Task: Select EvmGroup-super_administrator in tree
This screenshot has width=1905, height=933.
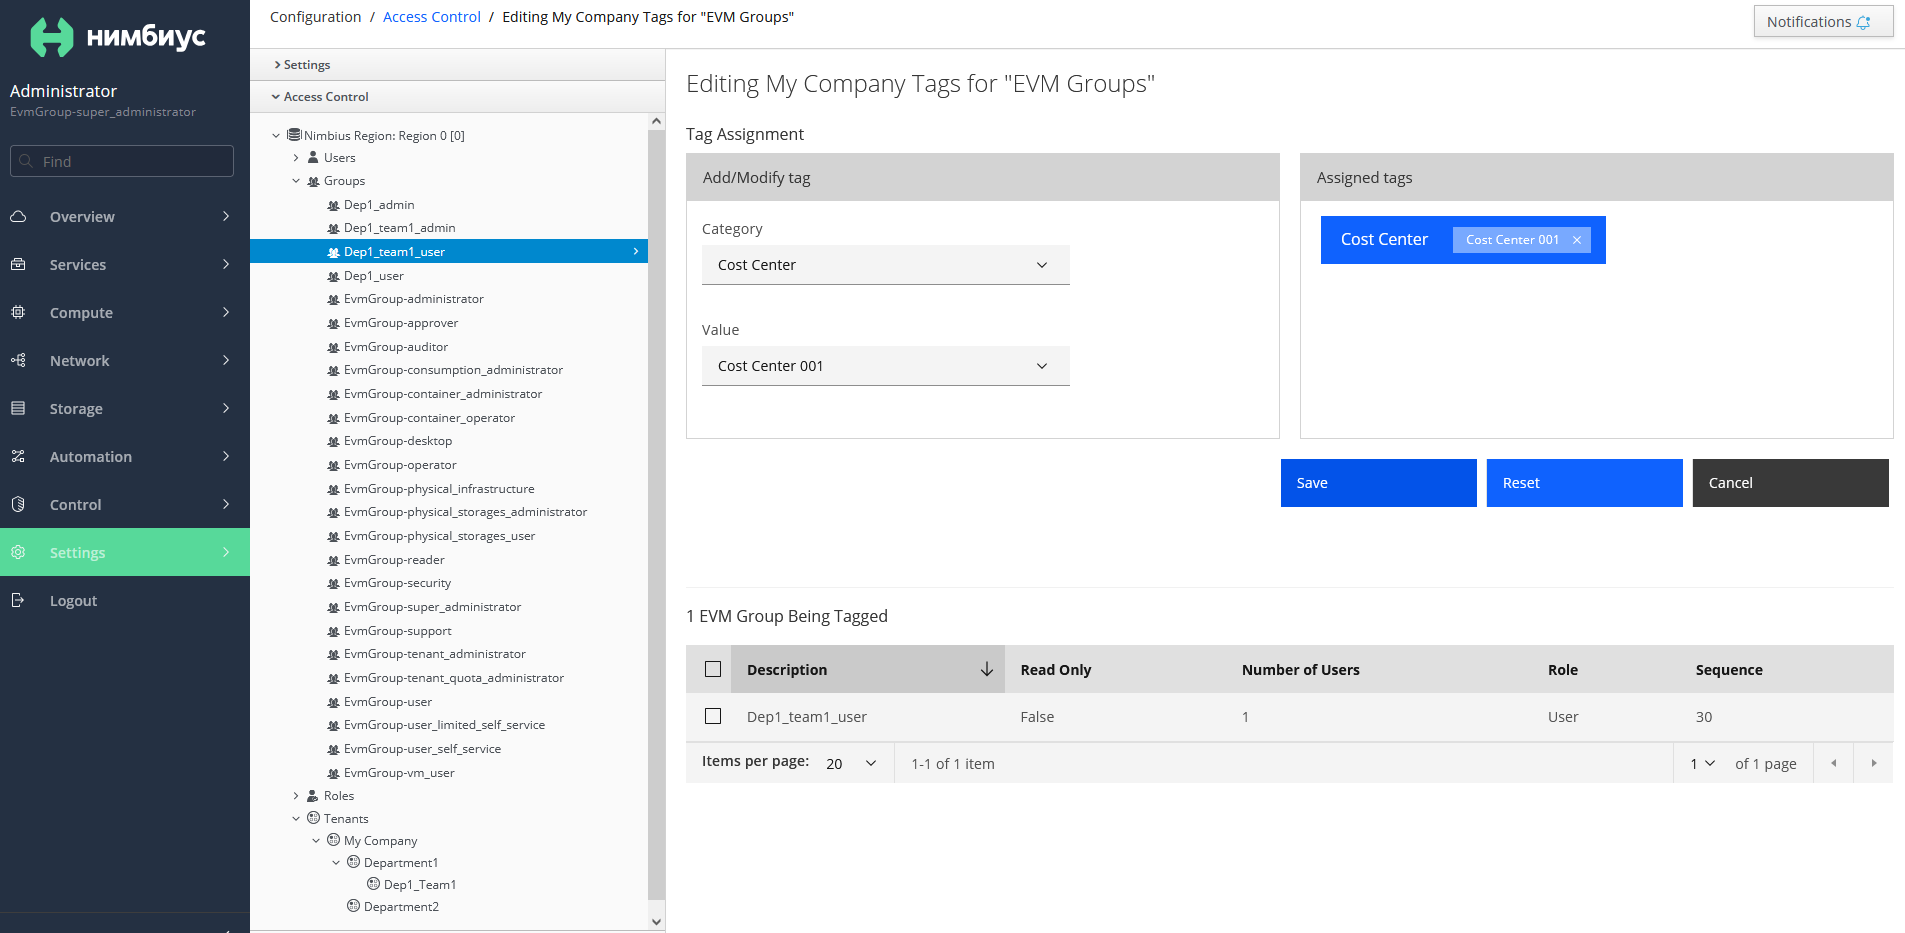Action: pos(432,607)
